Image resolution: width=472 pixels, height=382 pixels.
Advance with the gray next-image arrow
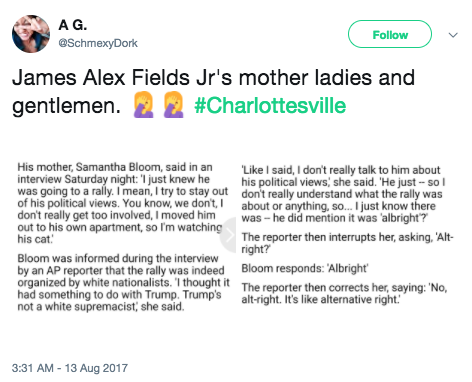(229, 235)
